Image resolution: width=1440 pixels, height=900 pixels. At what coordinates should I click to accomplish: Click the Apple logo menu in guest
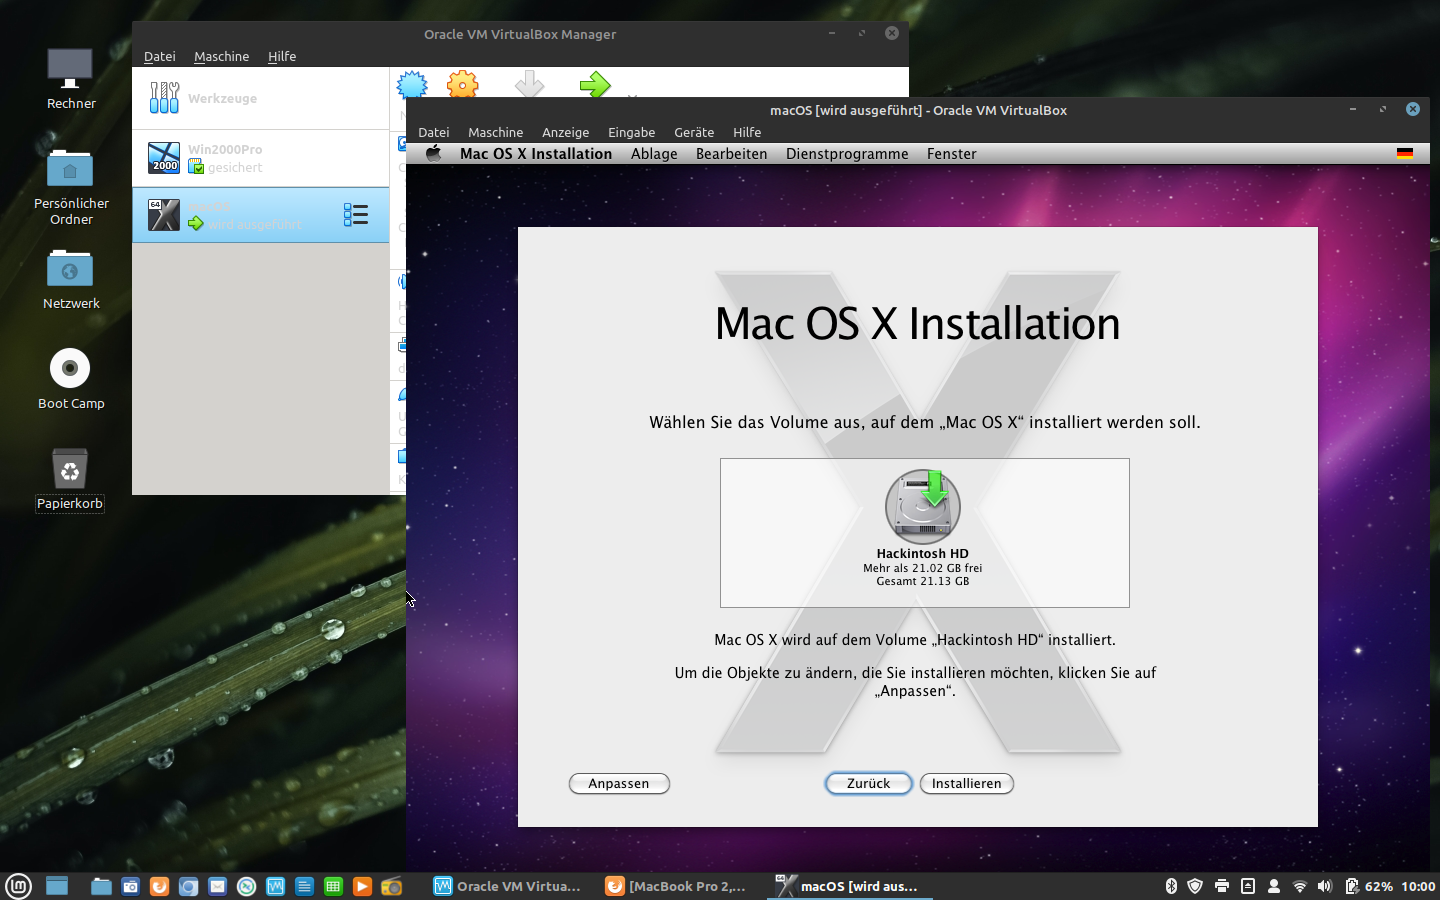pos(433,153)
